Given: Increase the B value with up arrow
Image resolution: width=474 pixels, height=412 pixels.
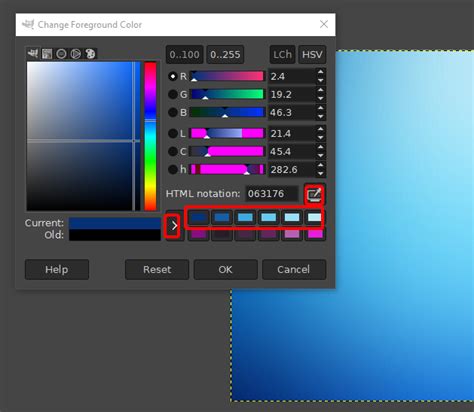Looking at the screenshot, I should pyautogui.click(x=320, y=108).
